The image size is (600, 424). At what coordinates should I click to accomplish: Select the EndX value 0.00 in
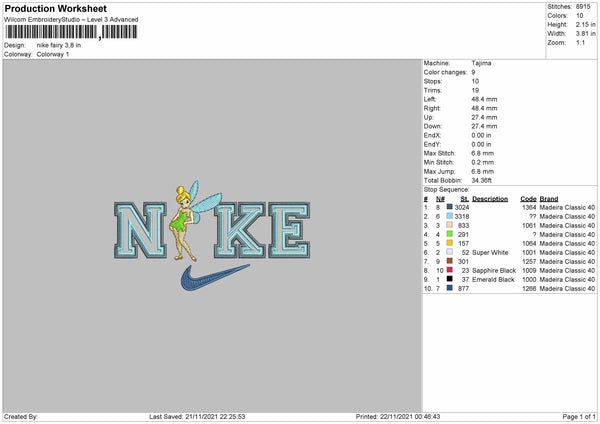(x=481, y=135)
